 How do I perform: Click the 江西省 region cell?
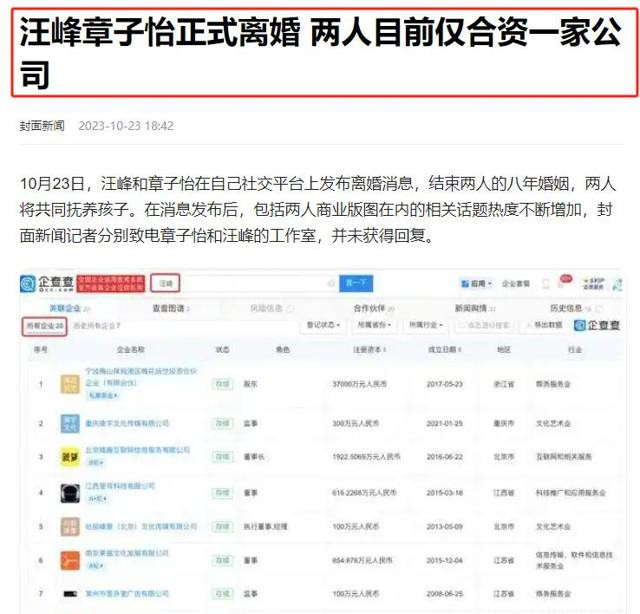point(504,493)
